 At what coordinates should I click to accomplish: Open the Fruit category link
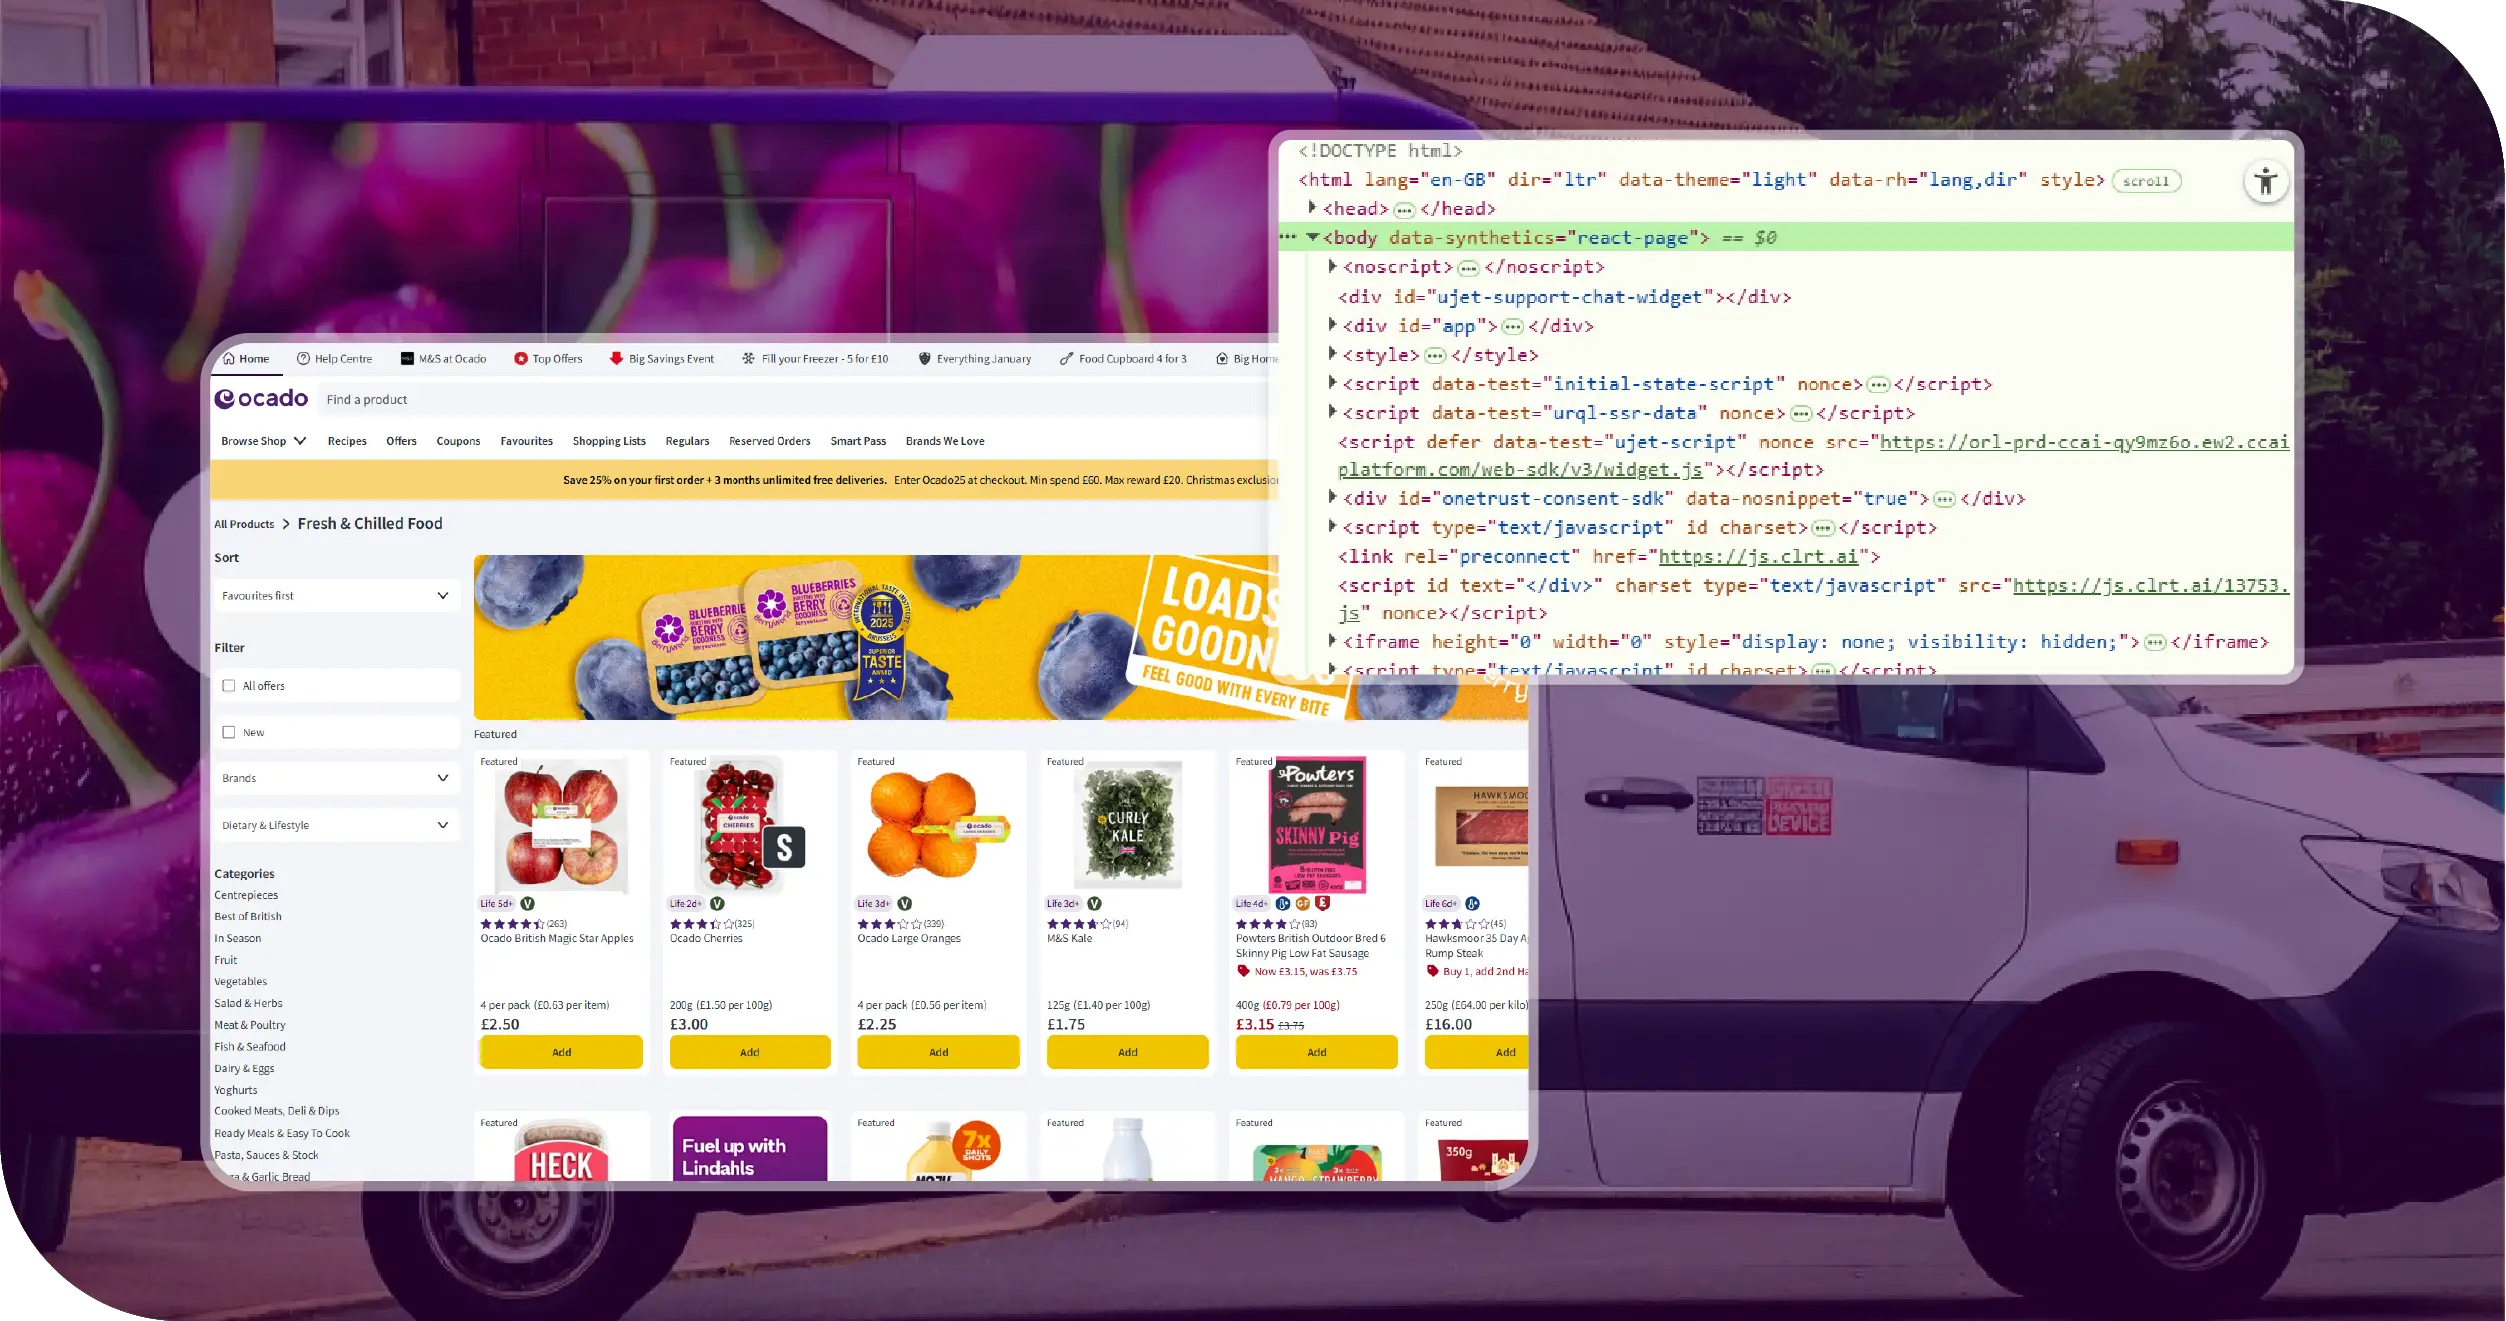coord(226,959)
